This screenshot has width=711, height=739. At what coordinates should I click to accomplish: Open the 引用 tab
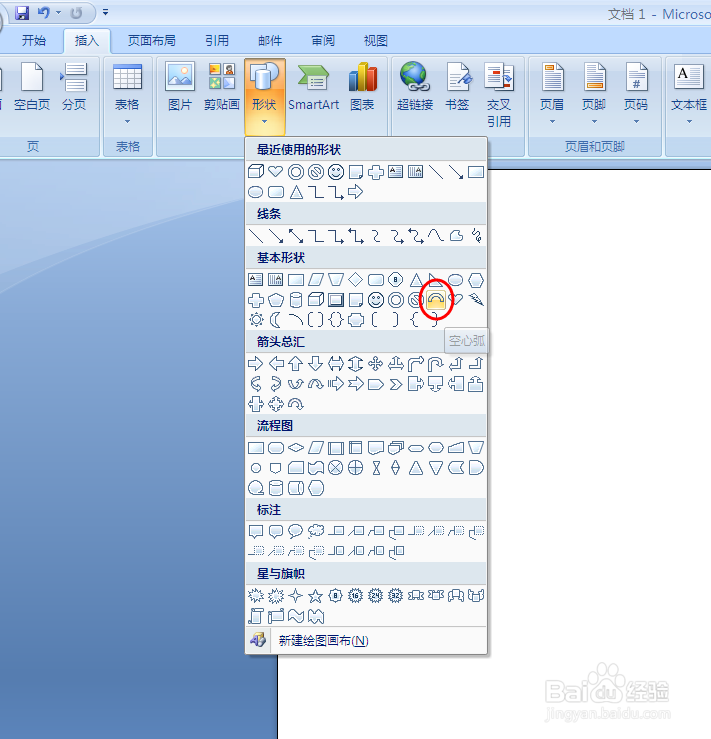tap(217, 41)
